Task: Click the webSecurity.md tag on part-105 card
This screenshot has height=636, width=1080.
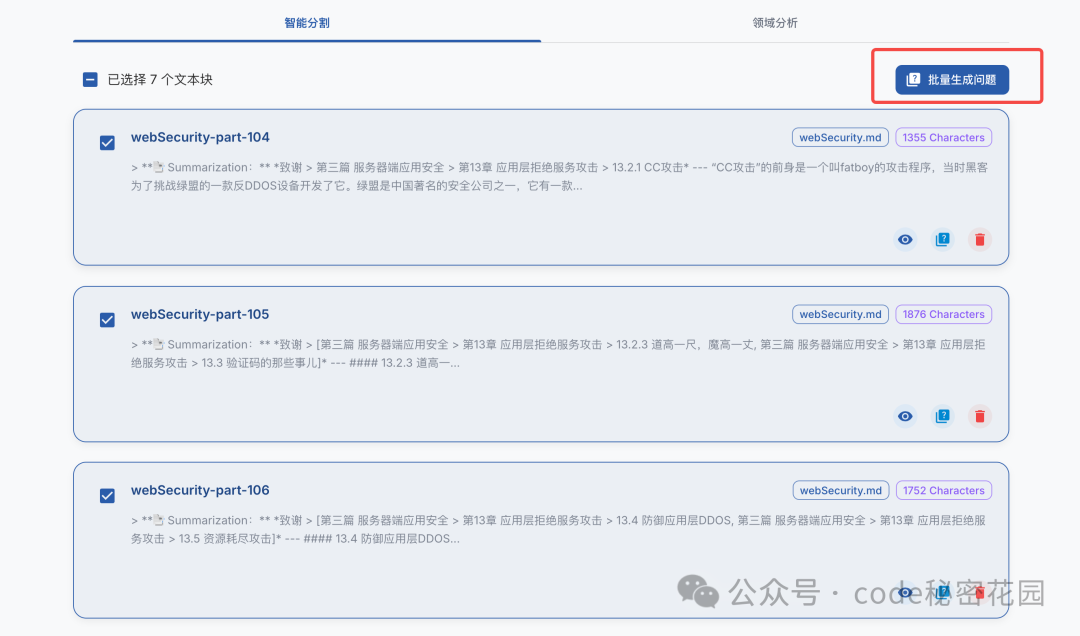Action: click(840, 314)
